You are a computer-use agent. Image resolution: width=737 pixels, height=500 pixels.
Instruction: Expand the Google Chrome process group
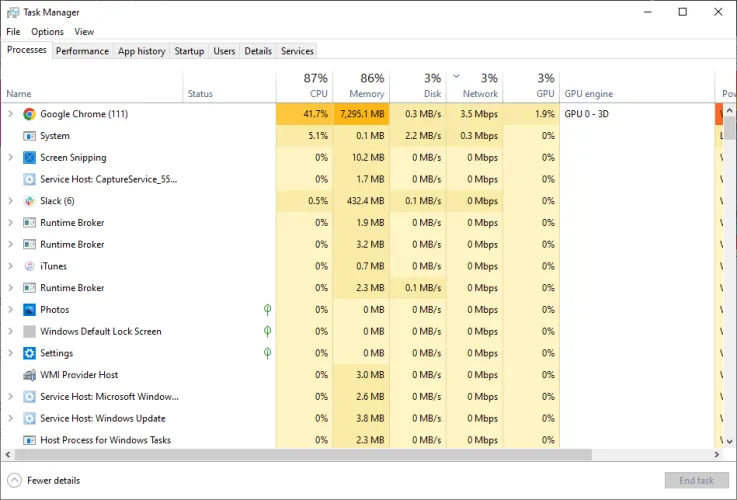point(10,114)
